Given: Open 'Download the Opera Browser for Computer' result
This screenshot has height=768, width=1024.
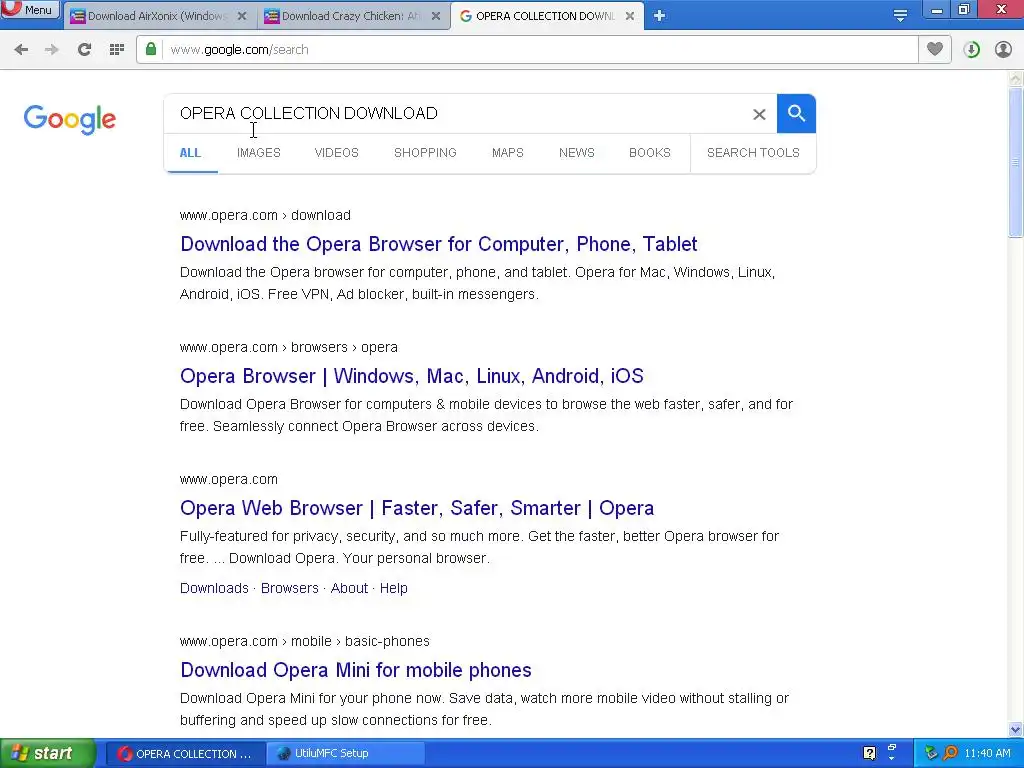Looking at the screenshot, I should tap(439, 244).
